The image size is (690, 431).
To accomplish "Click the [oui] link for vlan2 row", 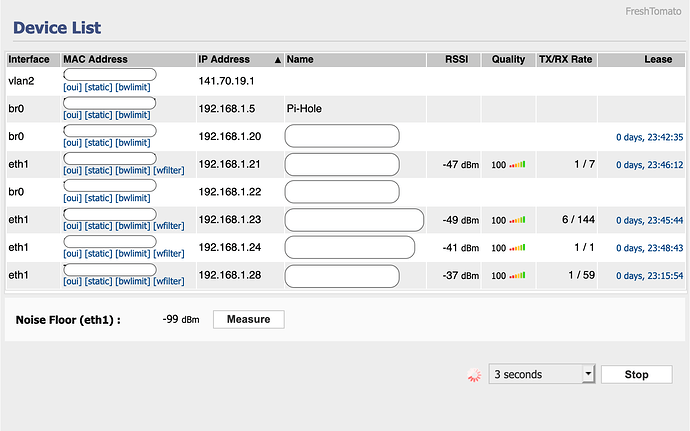I will tap(72, 87).
